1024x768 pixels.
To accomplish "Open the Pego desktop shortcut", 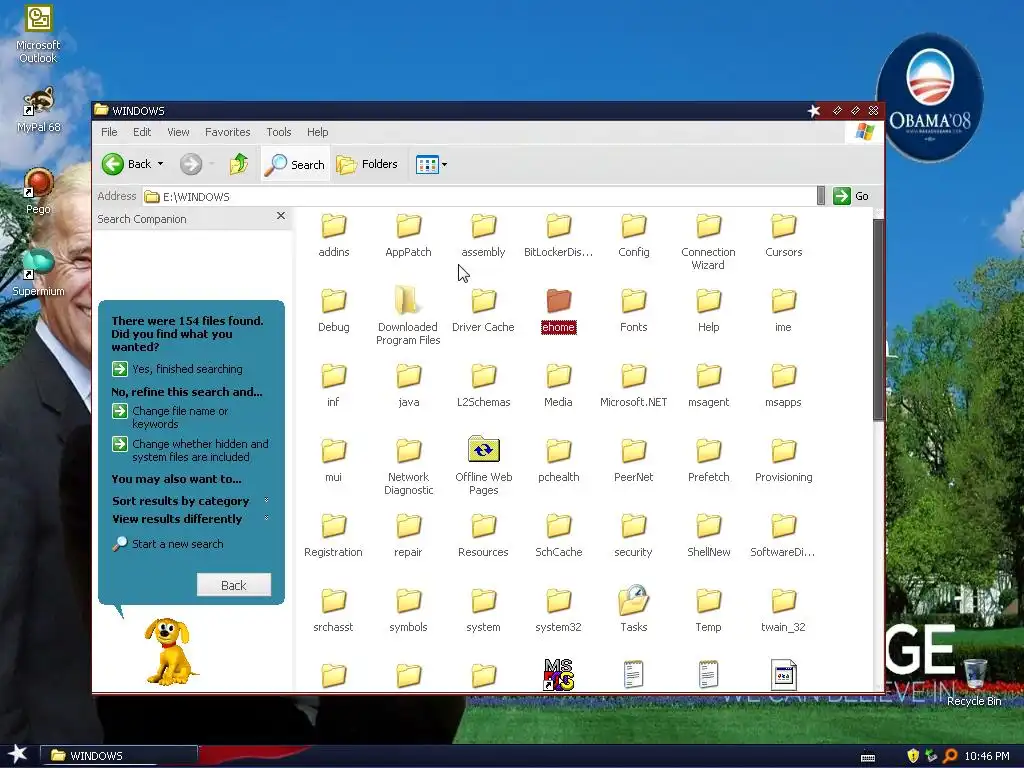I will (x=38, y=191).
